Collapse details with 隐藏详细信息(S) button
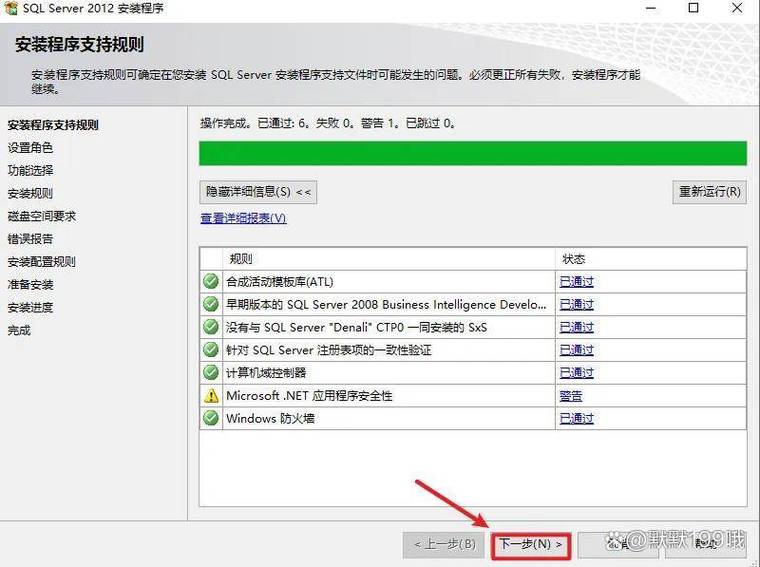The height and width of the screenshot is (567, 760). coord(258,192)
